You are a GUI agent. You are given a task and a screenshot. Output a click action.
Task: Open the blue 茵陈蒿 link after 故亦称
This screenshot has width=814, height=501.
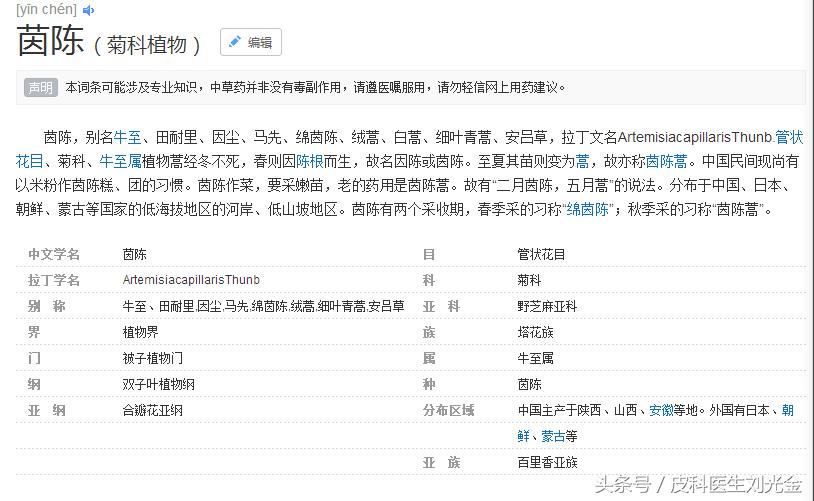(x=666, y=161)
